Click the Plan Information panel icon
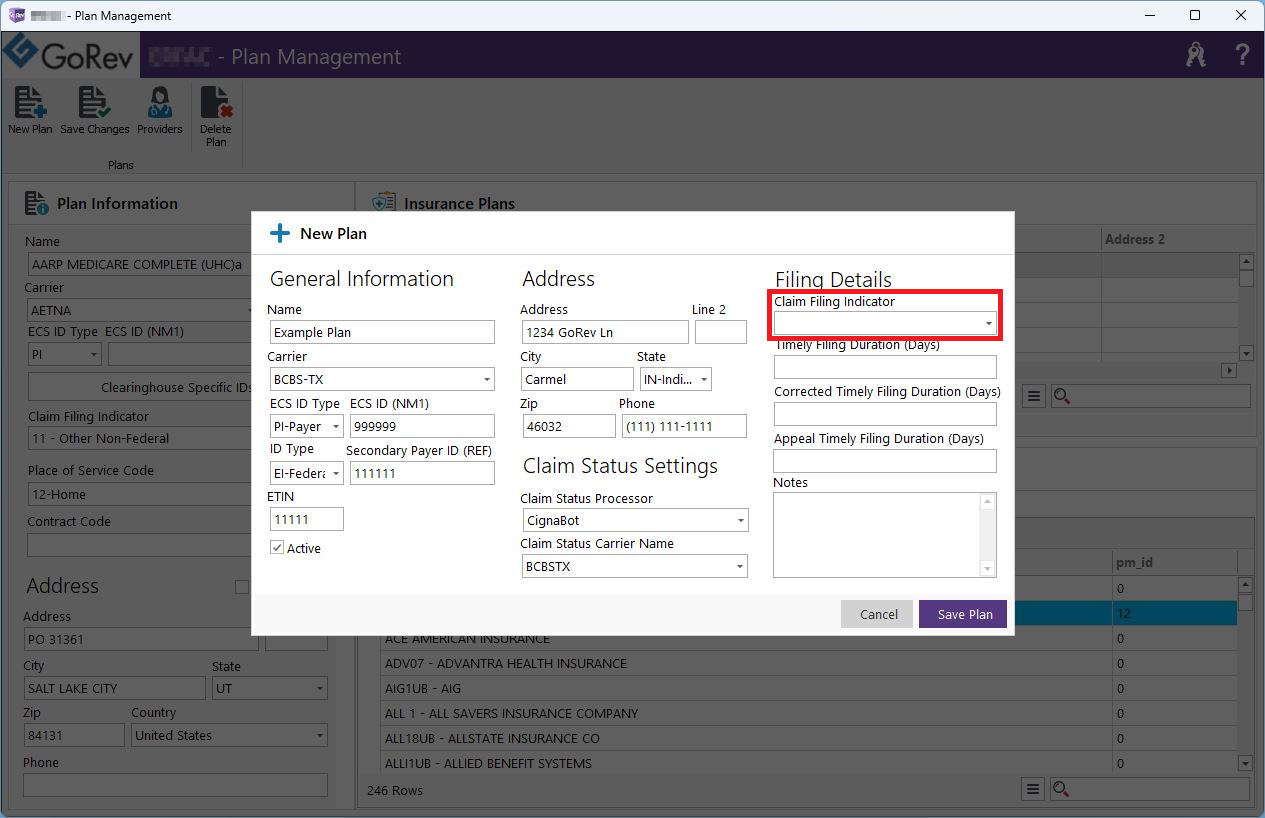This screenshot has height=818, width=1265. [x=37, y=204]
